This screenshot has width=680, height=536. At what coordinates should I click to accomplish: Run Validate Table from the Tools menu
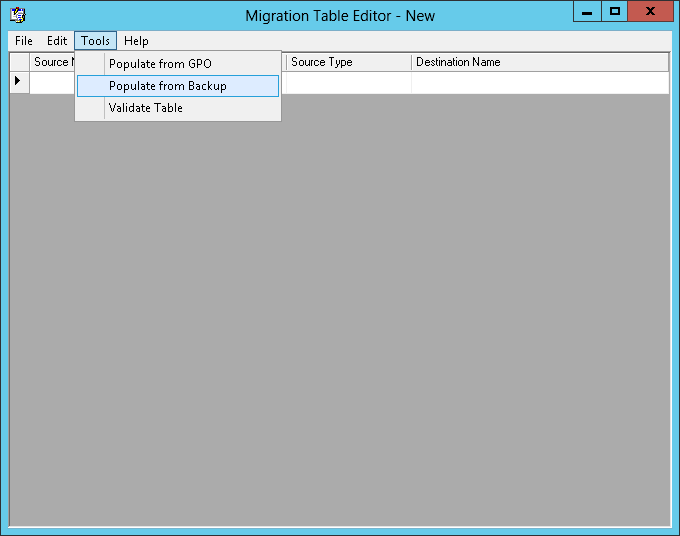coord(146,108)
